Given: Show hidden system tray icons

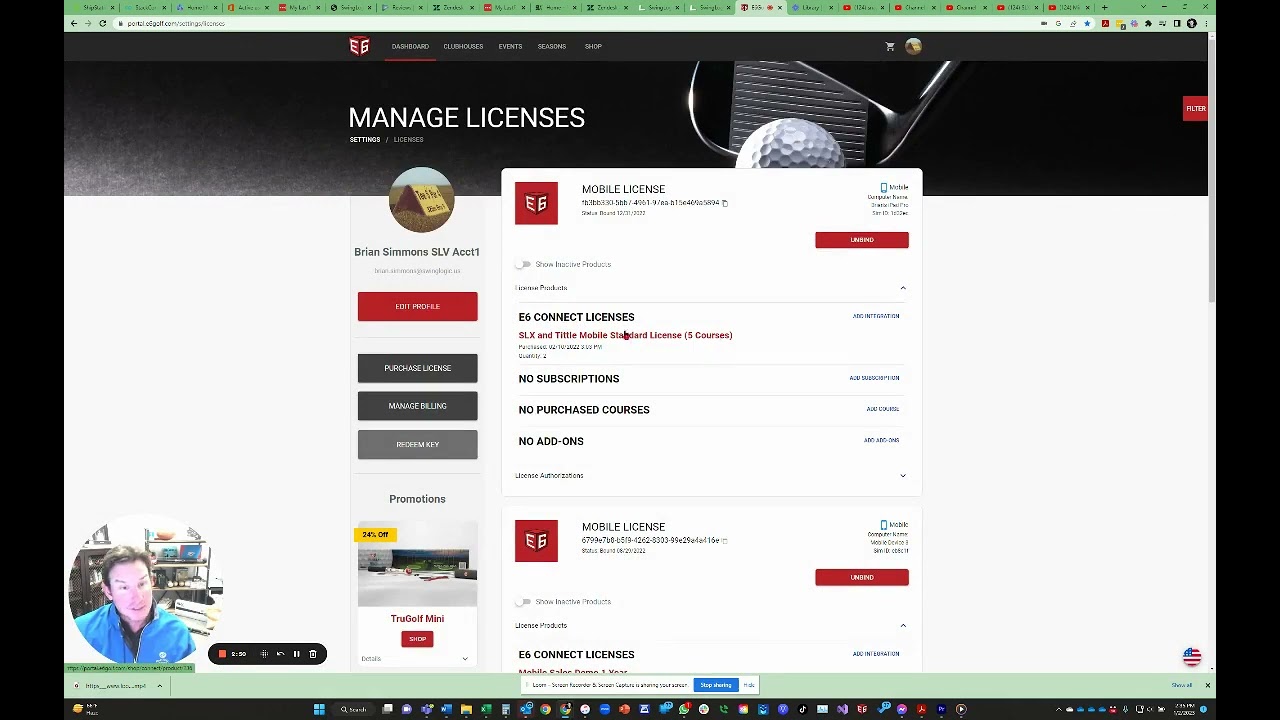Looking at the screenshot, I should tap(1057, 710).
